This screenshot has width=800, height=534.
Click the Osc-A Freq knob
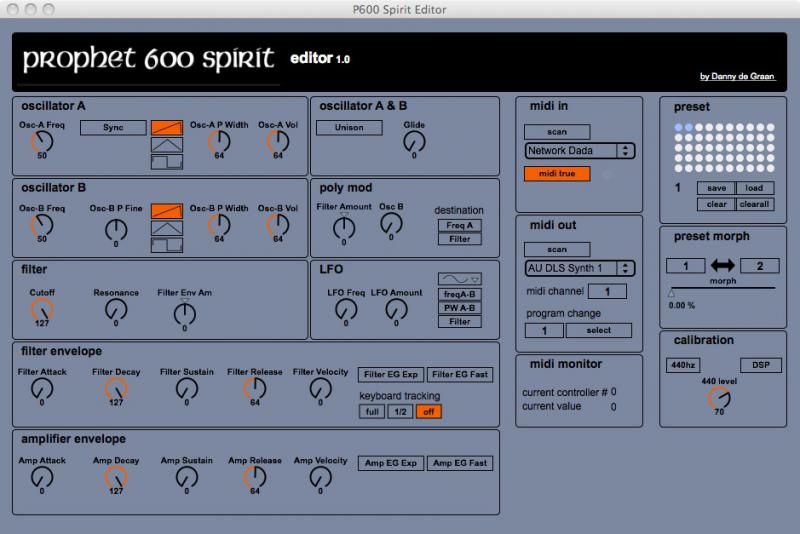pos(42,141)
